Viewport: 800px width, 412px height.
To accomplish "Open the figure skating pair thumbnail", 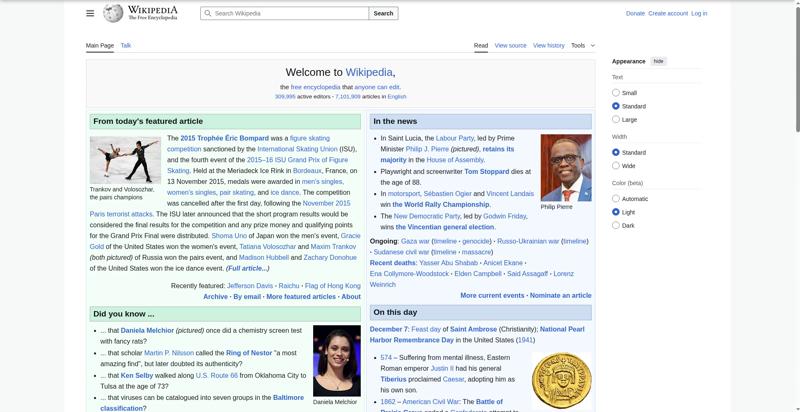I will [125, 159].
